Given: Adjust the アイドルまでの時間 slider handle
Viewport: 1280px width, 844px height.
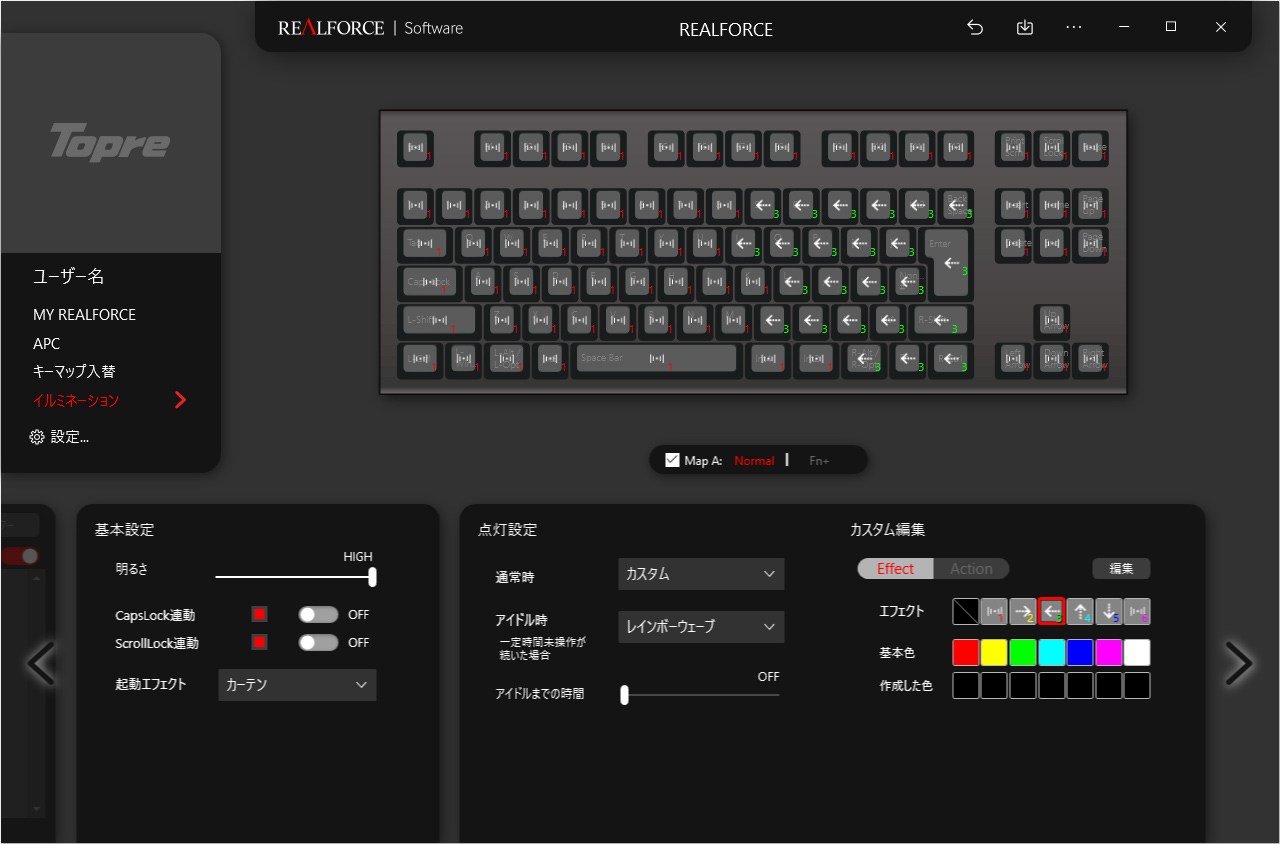Looking at the screenshot, I should coord(624,695).
